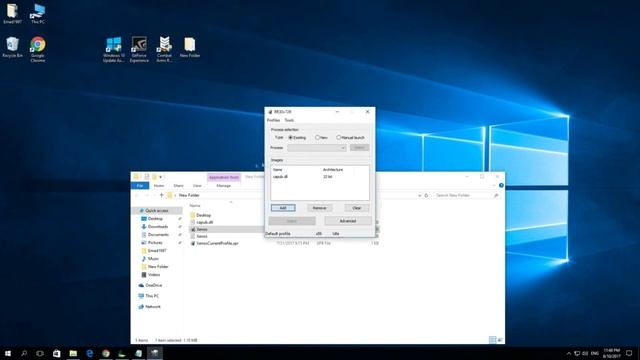Select the Combat Arms desktop shortcut
The width and height of the screenshot is (640, 360).
(x=164, y=49)
